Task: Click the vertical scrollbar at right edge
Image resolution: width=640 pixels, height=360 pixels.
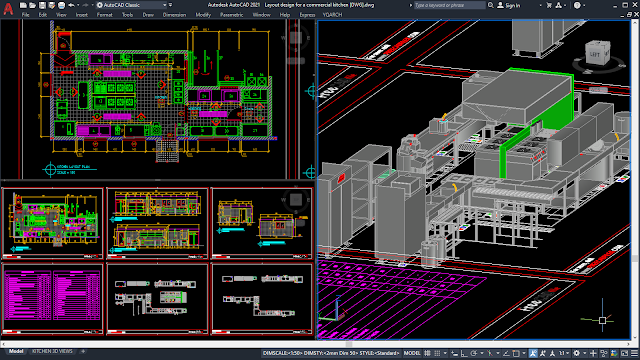Action: click(635, 180)
